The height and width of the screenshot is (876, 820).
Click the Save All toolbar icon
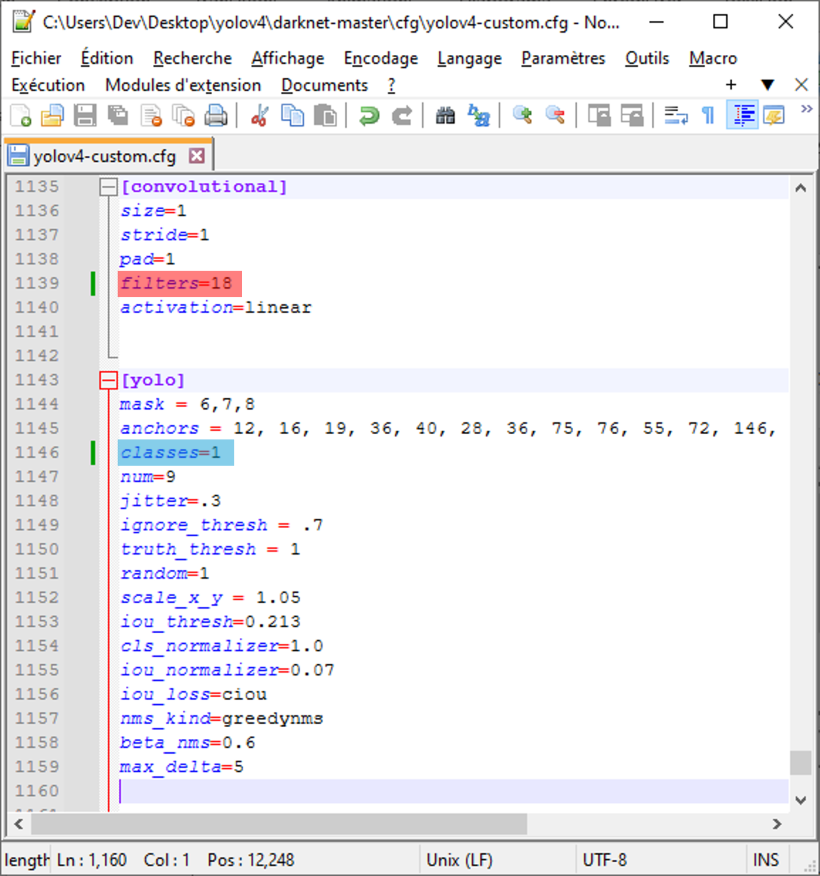tap(118, 116)
